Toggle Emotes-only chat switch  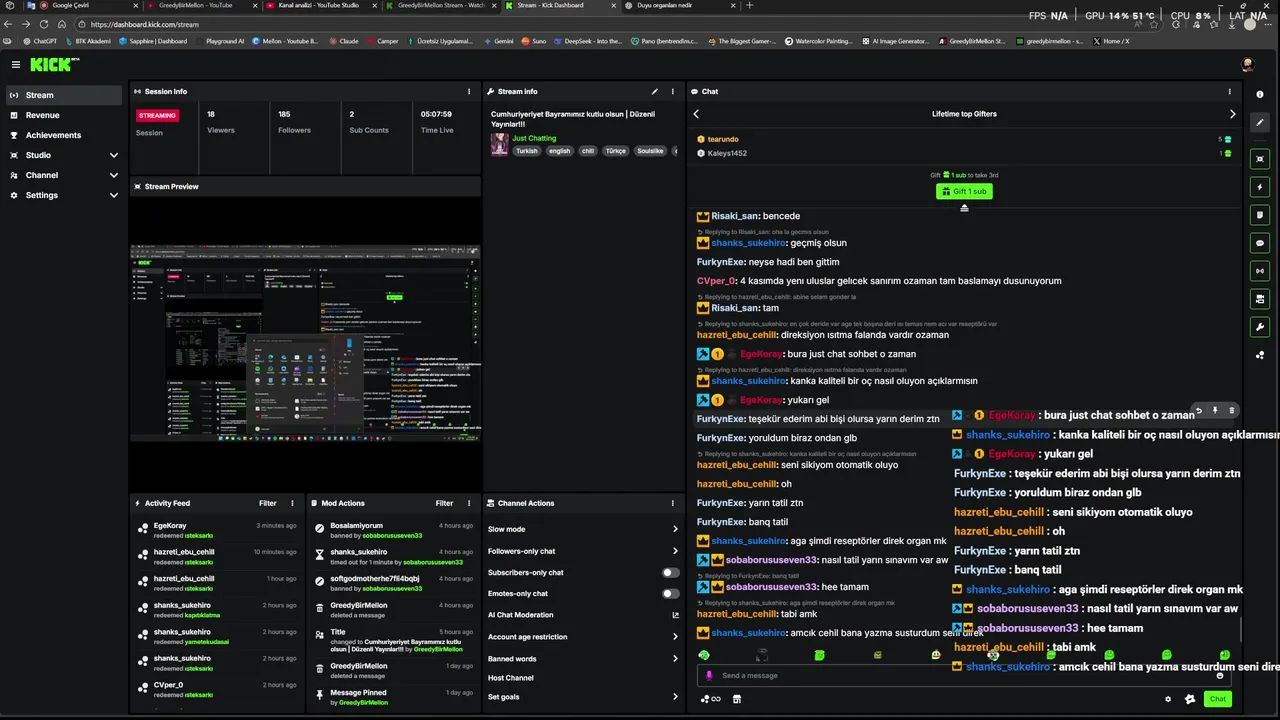click(670, 593)
